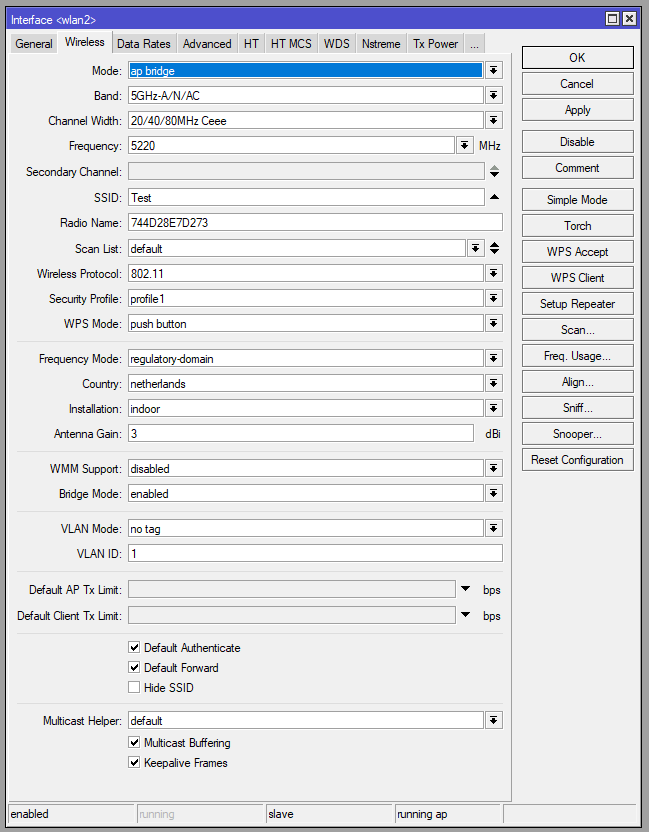Open the Sniff... tool
Image resolution: width=649 pixels, height=832 pixels.
point(577,408)
